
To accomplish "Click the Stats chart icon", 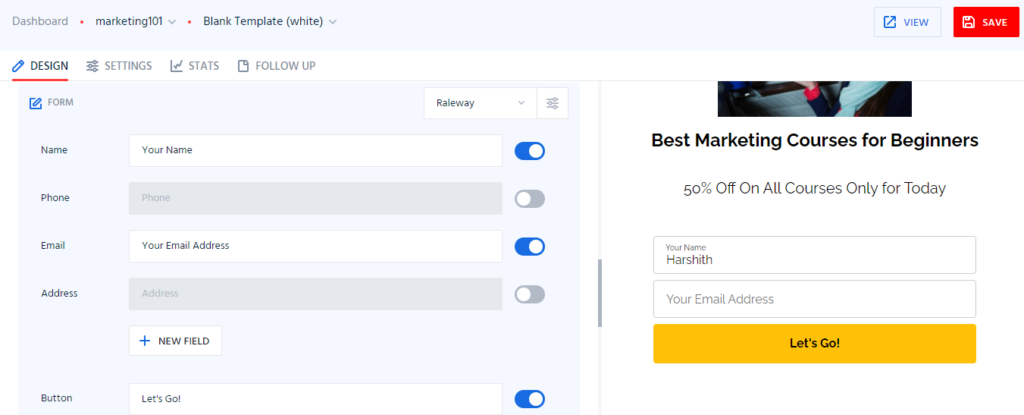I will (176, 66).
